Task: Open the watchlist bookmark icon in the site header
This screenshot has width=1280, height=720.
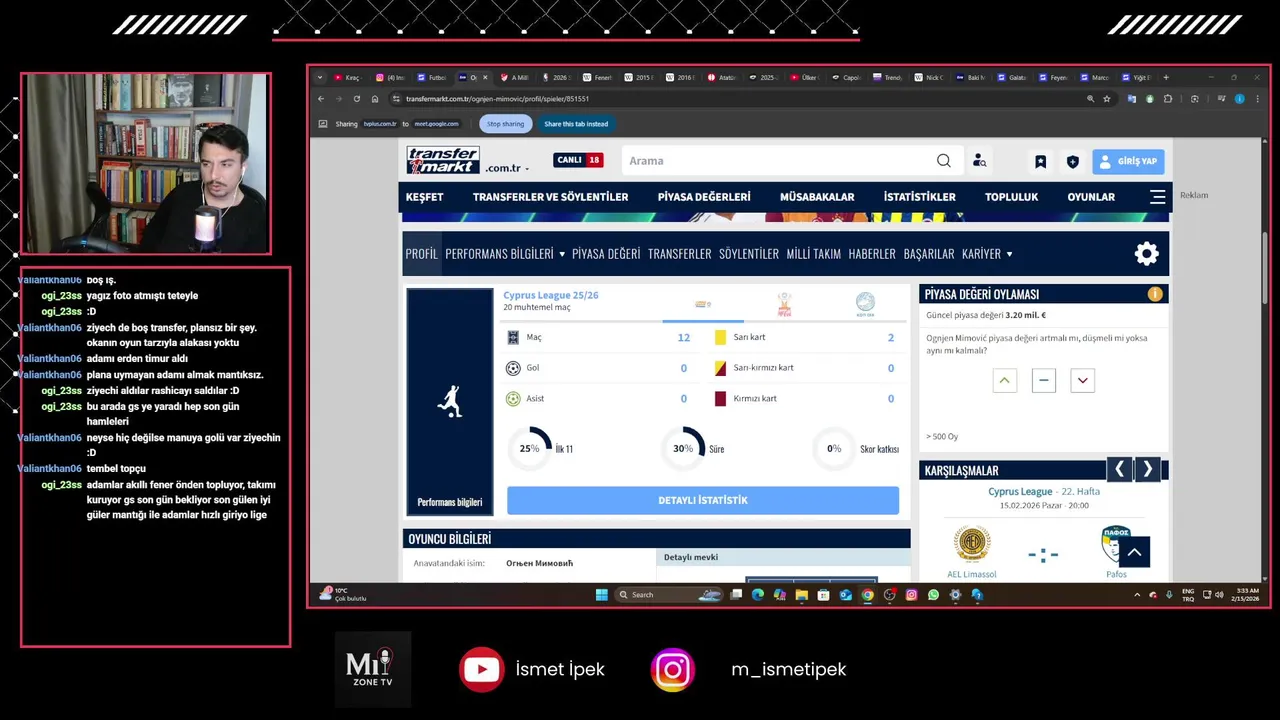Action: [x=1040, y=161]
